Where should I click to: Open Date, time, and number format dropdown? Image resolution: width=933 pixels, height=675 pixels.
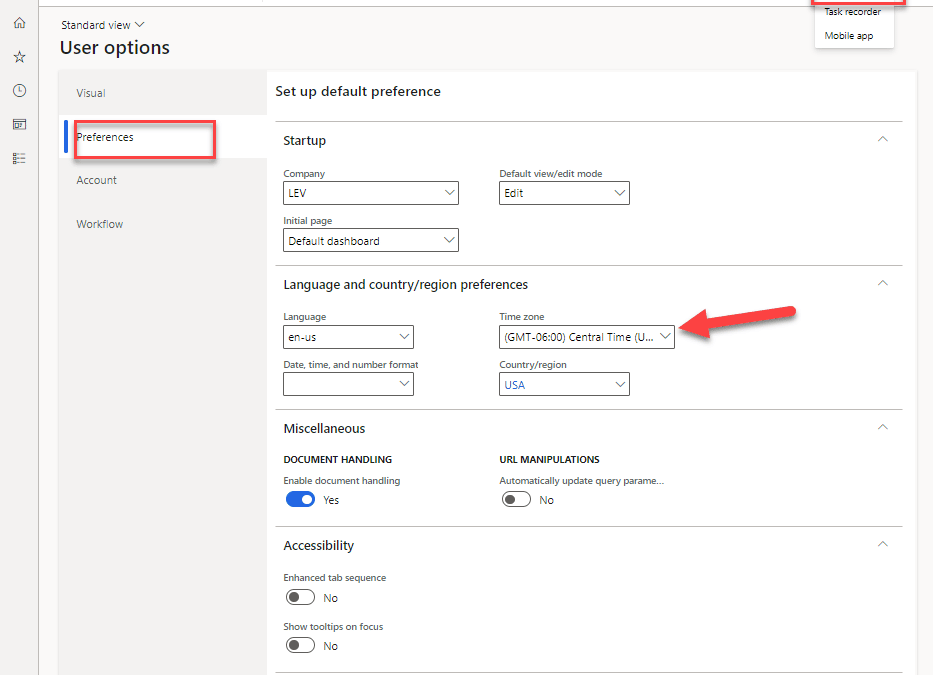348,384
